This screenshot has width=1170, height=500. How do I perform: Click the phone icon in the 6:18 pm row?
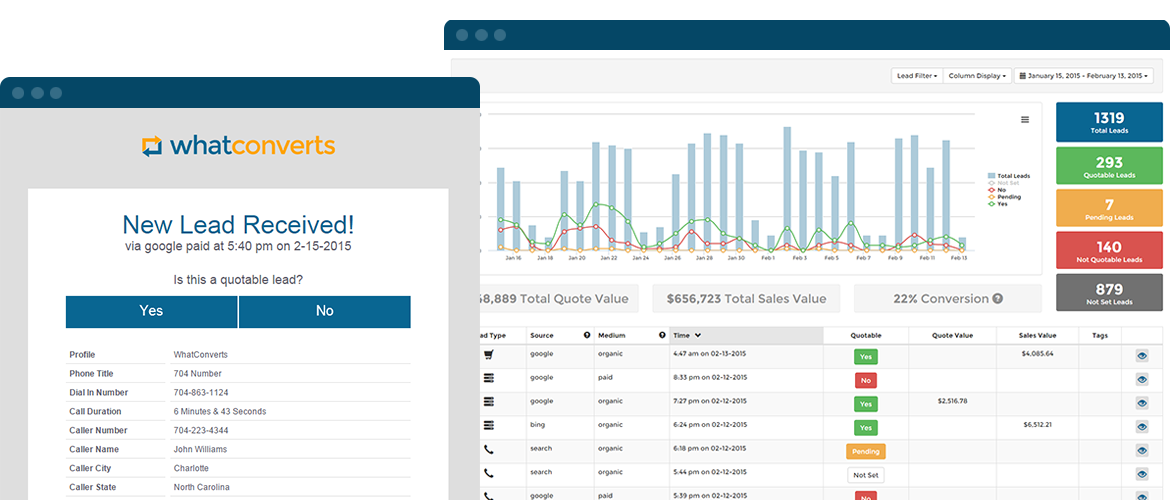pos(489,450)
